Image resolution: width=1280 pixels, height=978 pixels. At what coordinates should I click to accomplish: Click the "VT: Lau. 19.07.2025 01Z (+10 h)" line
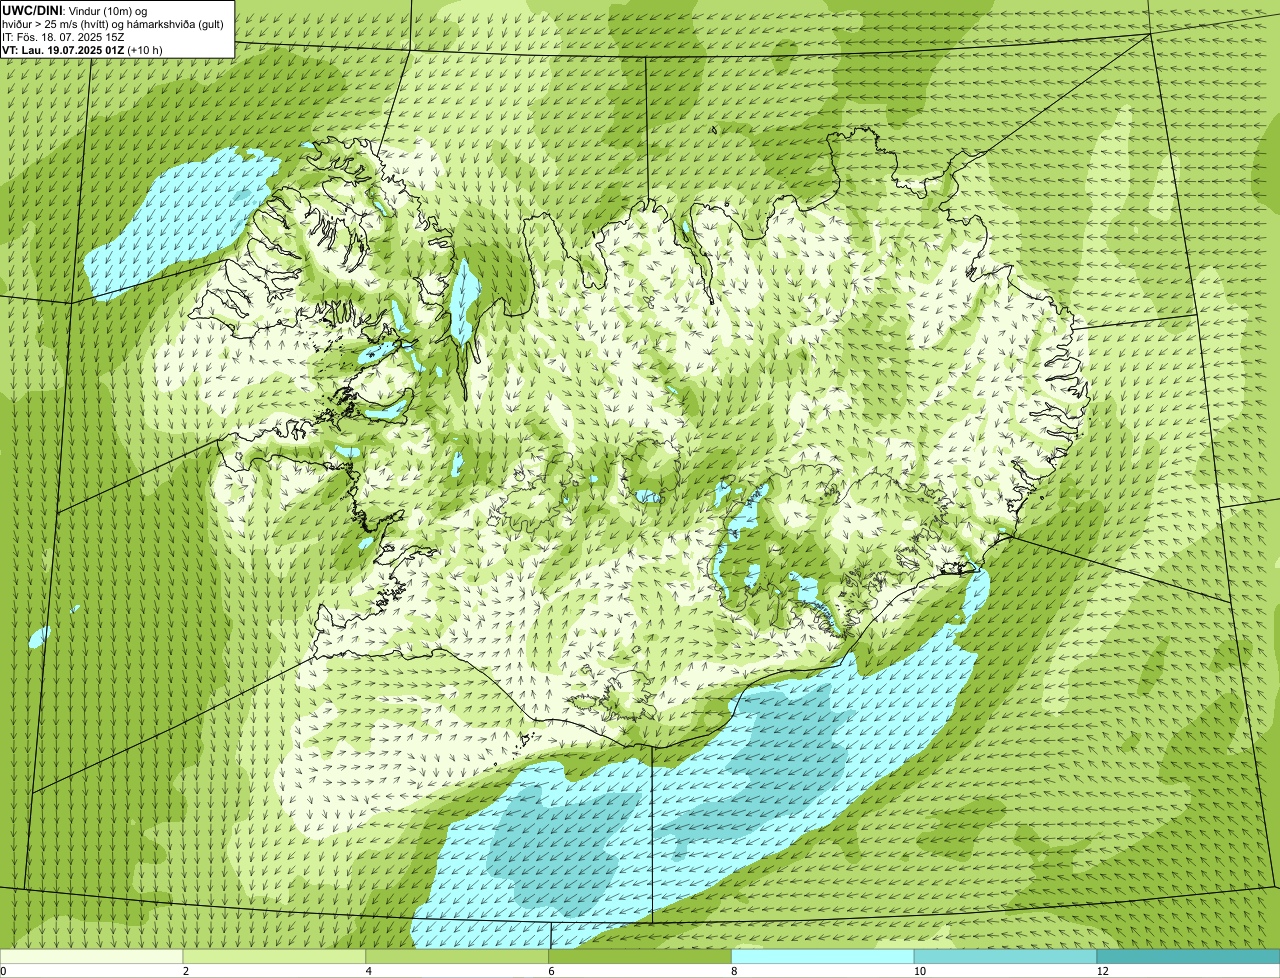(83, 49)
